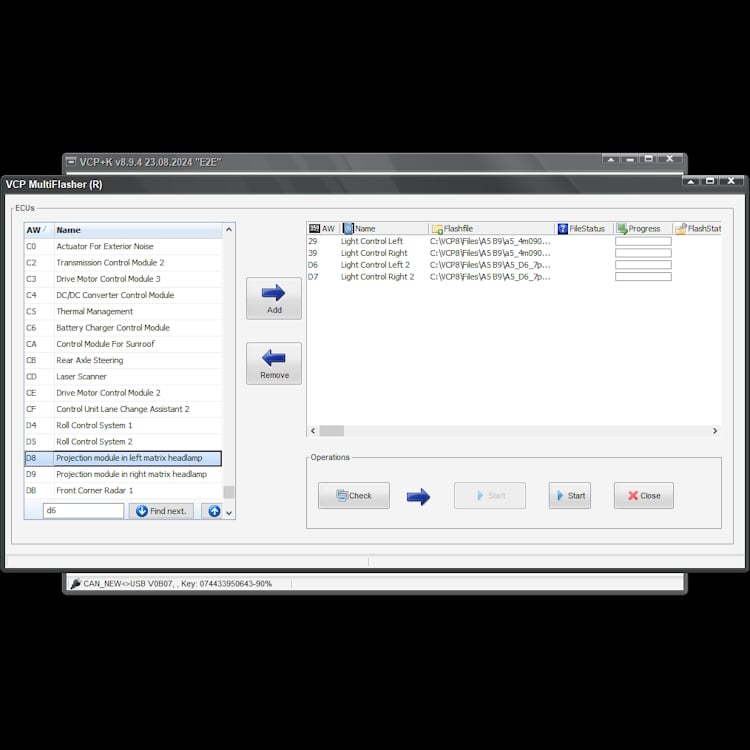Image resolution: width=750 pixels, height=750 pixels.
Task: Select row D8 Projection module in left matrix headlamp
Action: point(123,458)
